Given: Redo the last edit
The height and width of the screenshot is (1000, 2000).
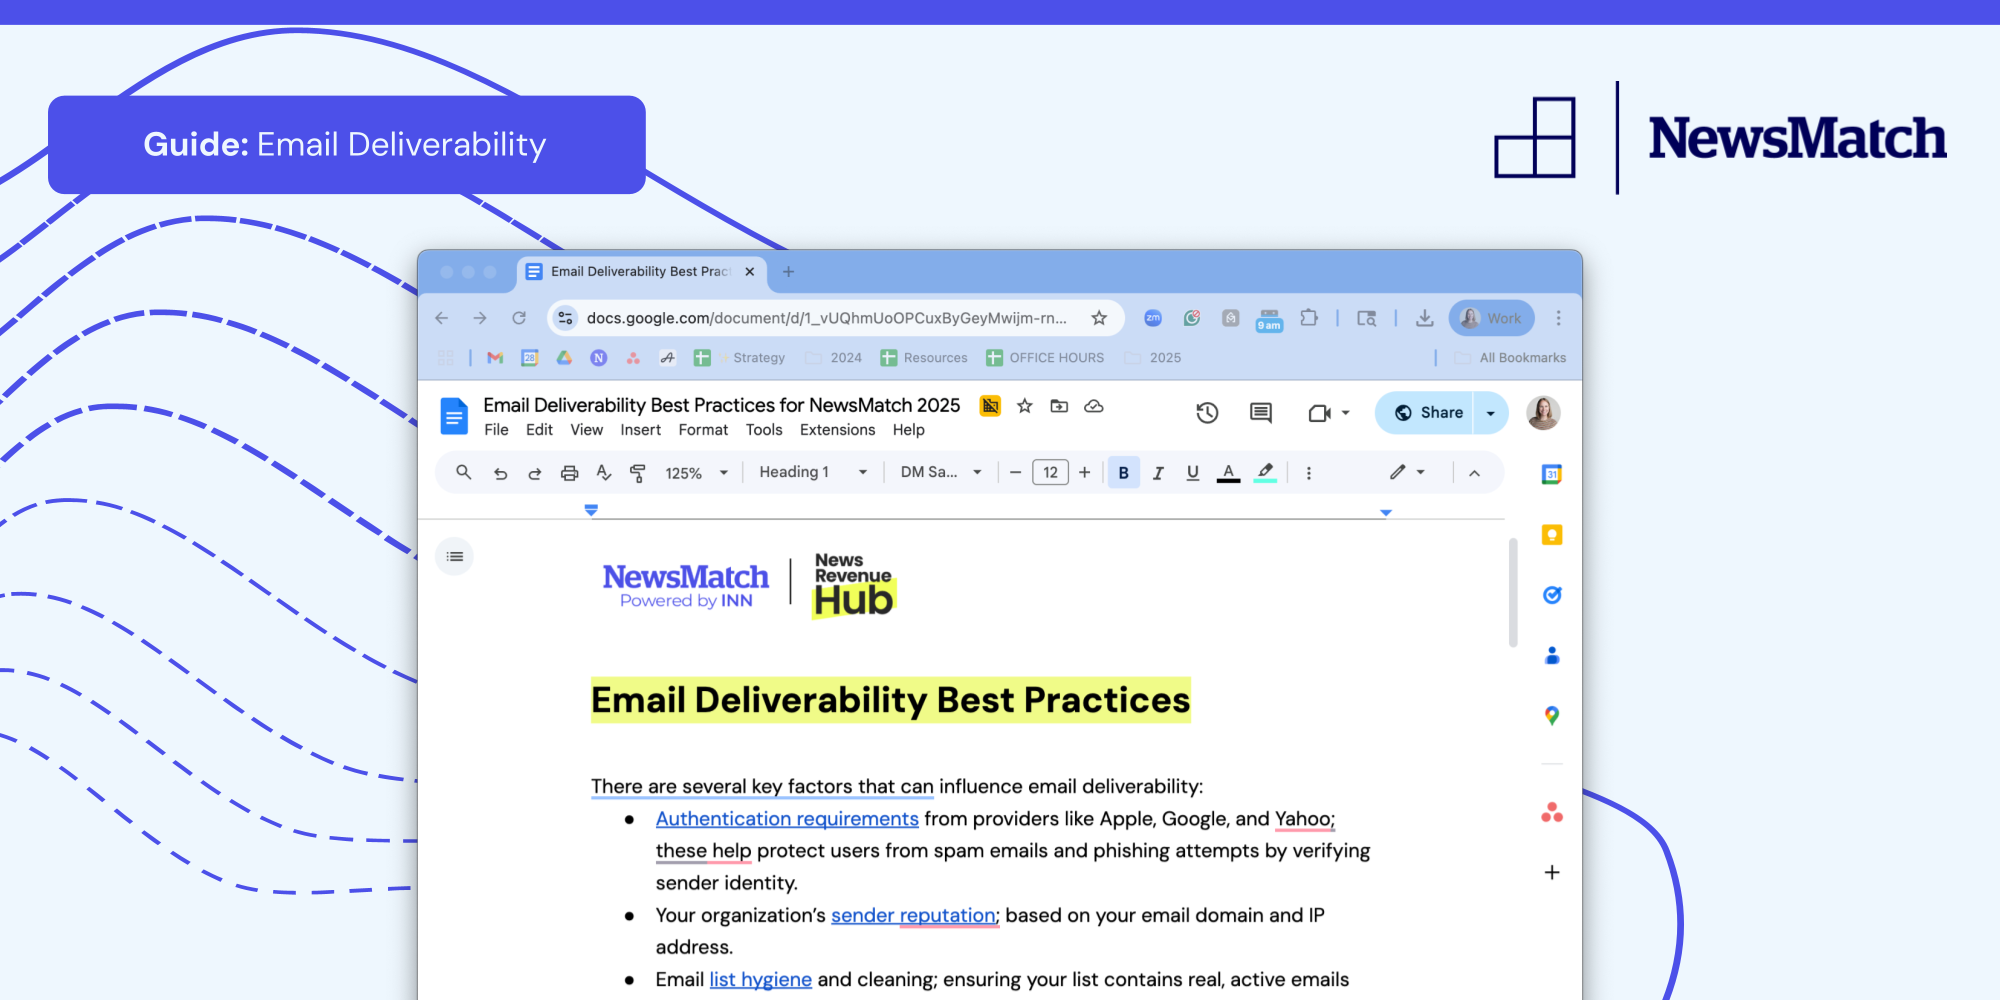Looking at the screenshot, I should (x=535, y=473).
